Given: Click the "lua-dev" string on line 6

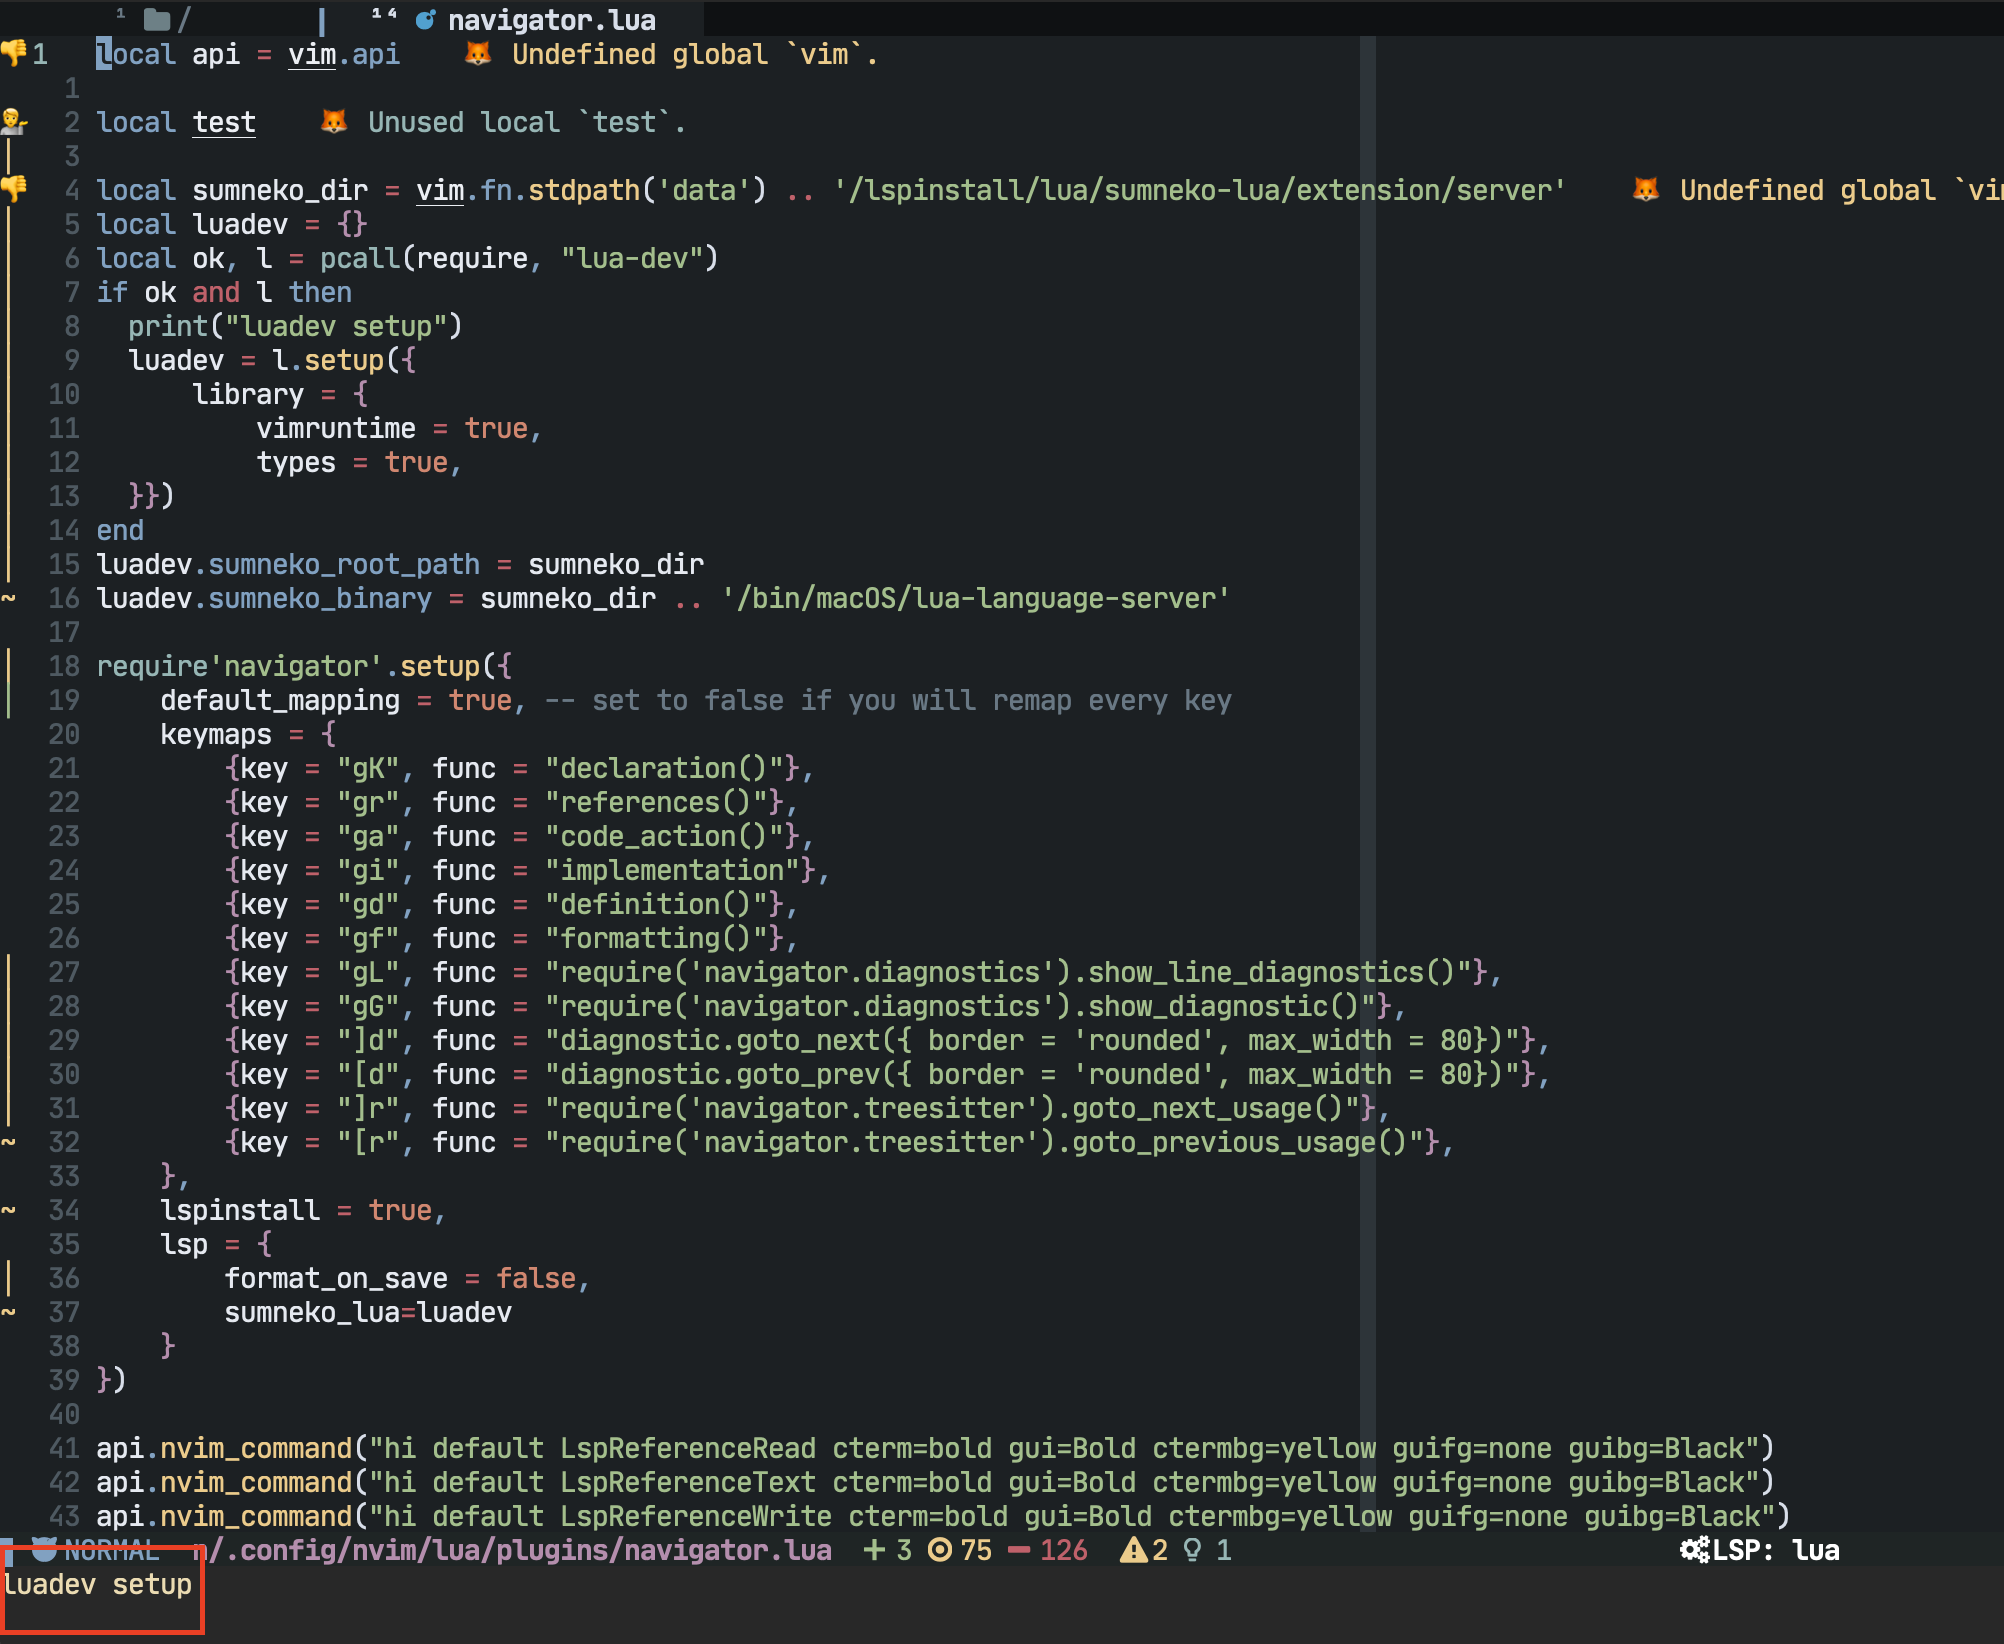Looking at the screenshot, I should tap(631, 258).
